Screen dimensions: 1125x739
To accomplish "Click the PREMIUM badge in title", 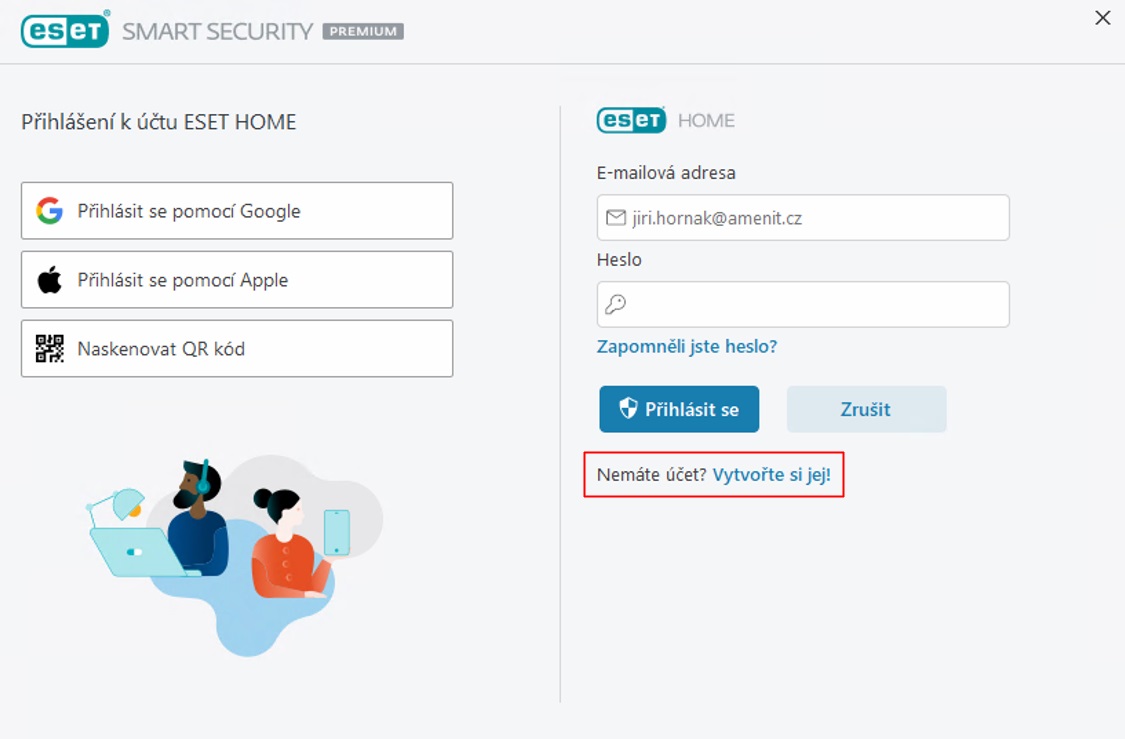I will tap(363, 31).
